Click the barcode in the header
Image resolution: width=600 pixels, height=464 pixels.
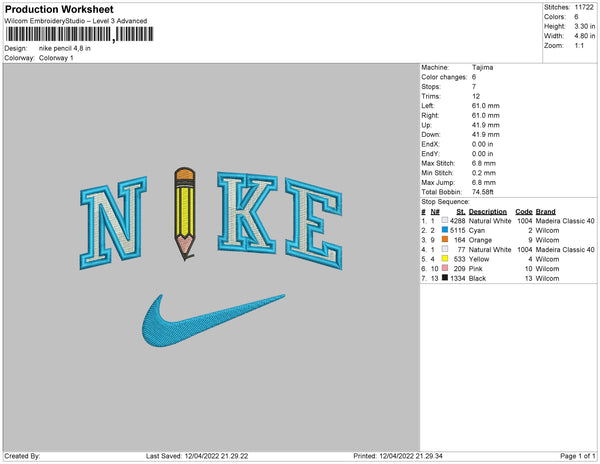point(80,34)
